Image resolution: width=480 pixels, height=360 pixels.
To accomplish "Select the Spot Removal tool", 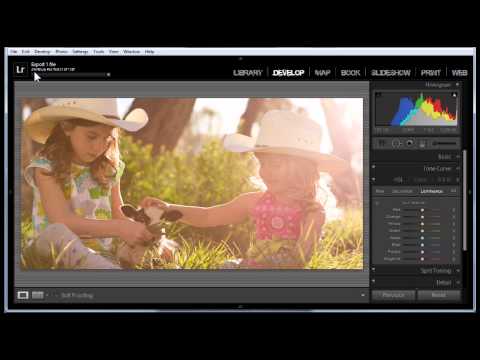I will pos(396,144).
